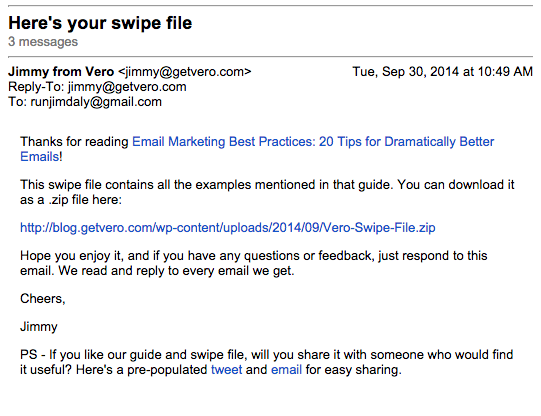
Task: Click the 'This swipe file contains' paragraph
Action: [267, 192]
